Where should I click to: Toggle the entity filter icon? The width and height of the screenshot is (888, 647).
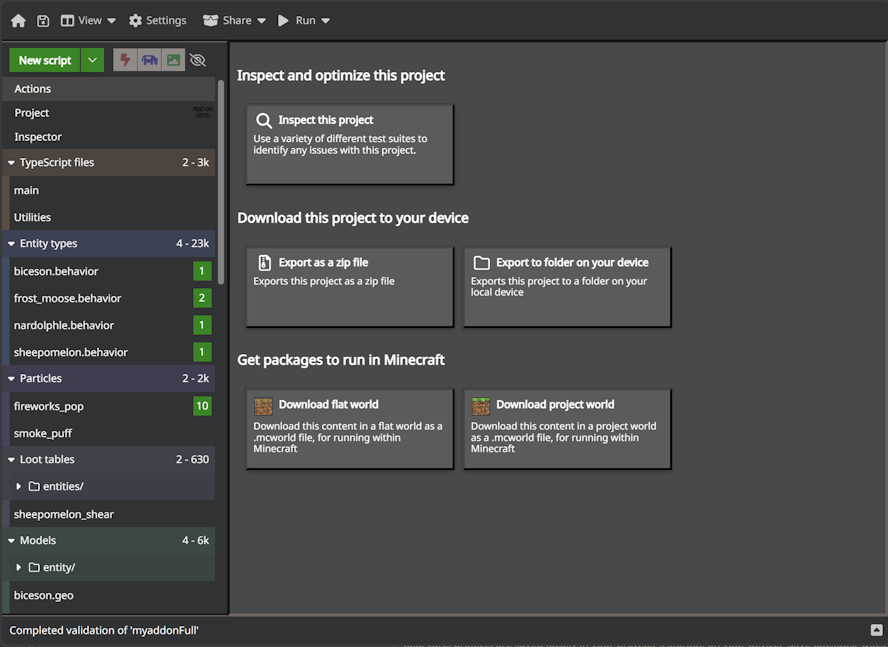(x=148, y=60)
